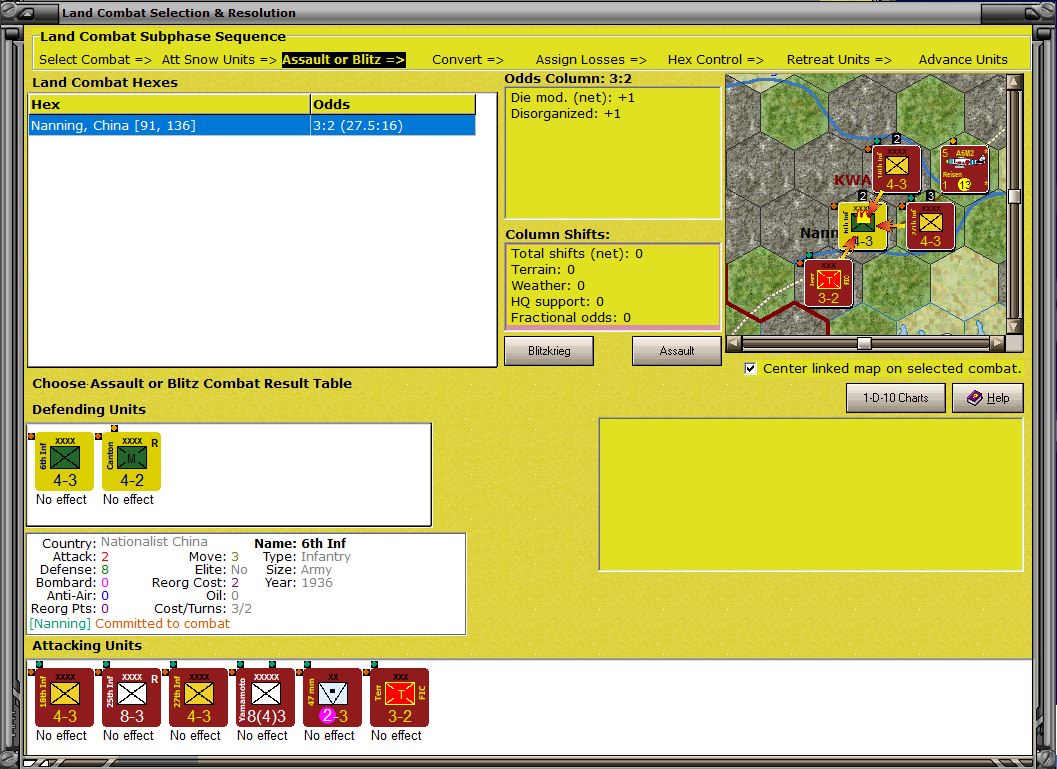Open Help for land combat
The image size is (1057, 769).
click(988, 398)
